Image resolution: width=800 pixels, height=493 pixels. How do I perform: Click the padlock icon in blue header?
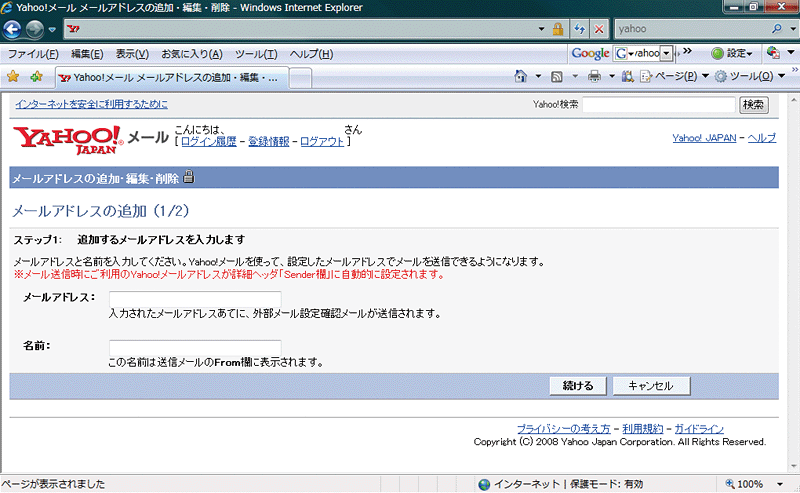189,176
